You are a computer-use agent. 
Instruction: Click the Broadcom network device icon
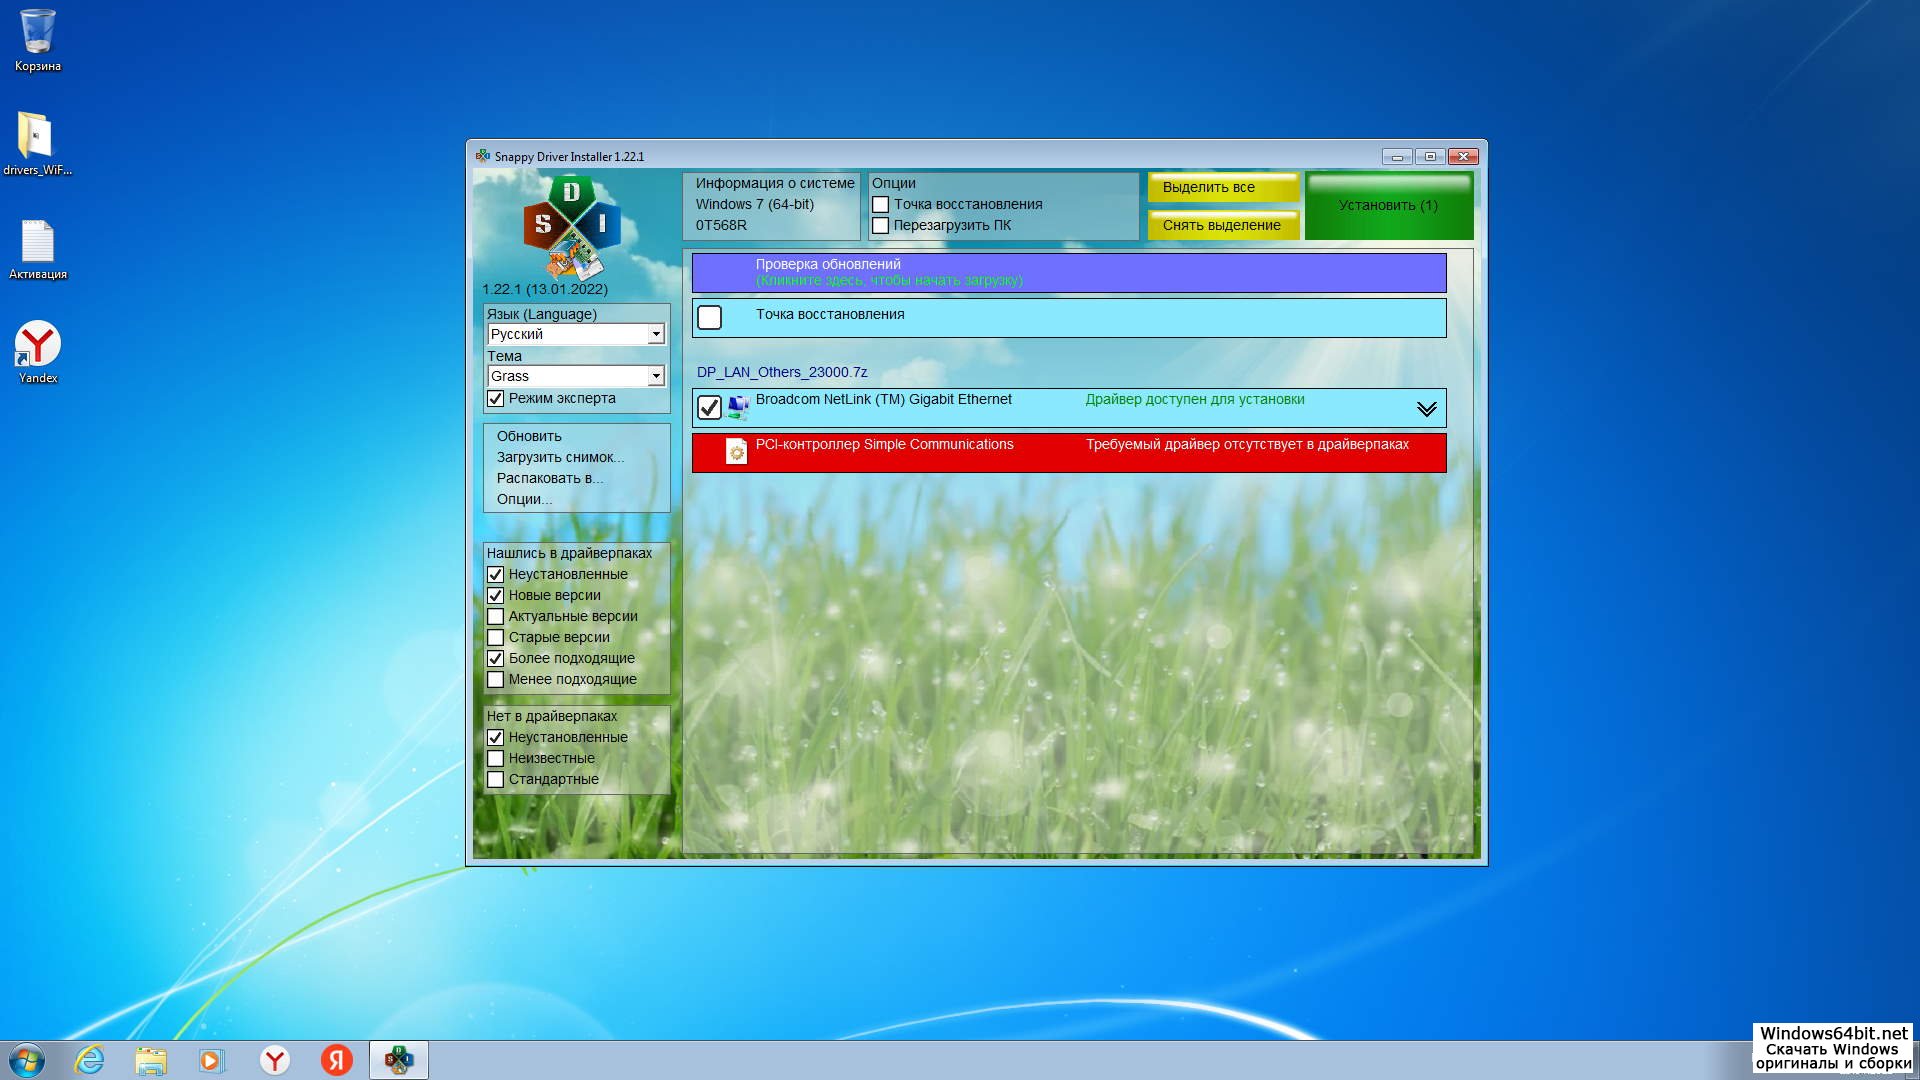[x=738, y=407]
